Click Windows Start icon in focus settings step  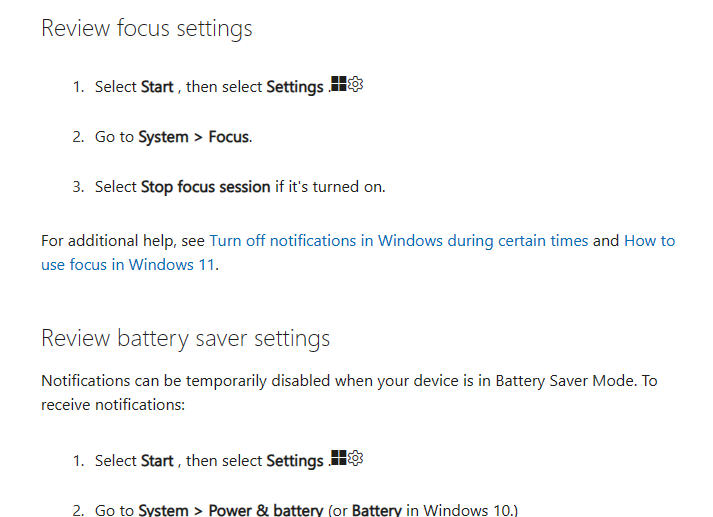(338, 84)
